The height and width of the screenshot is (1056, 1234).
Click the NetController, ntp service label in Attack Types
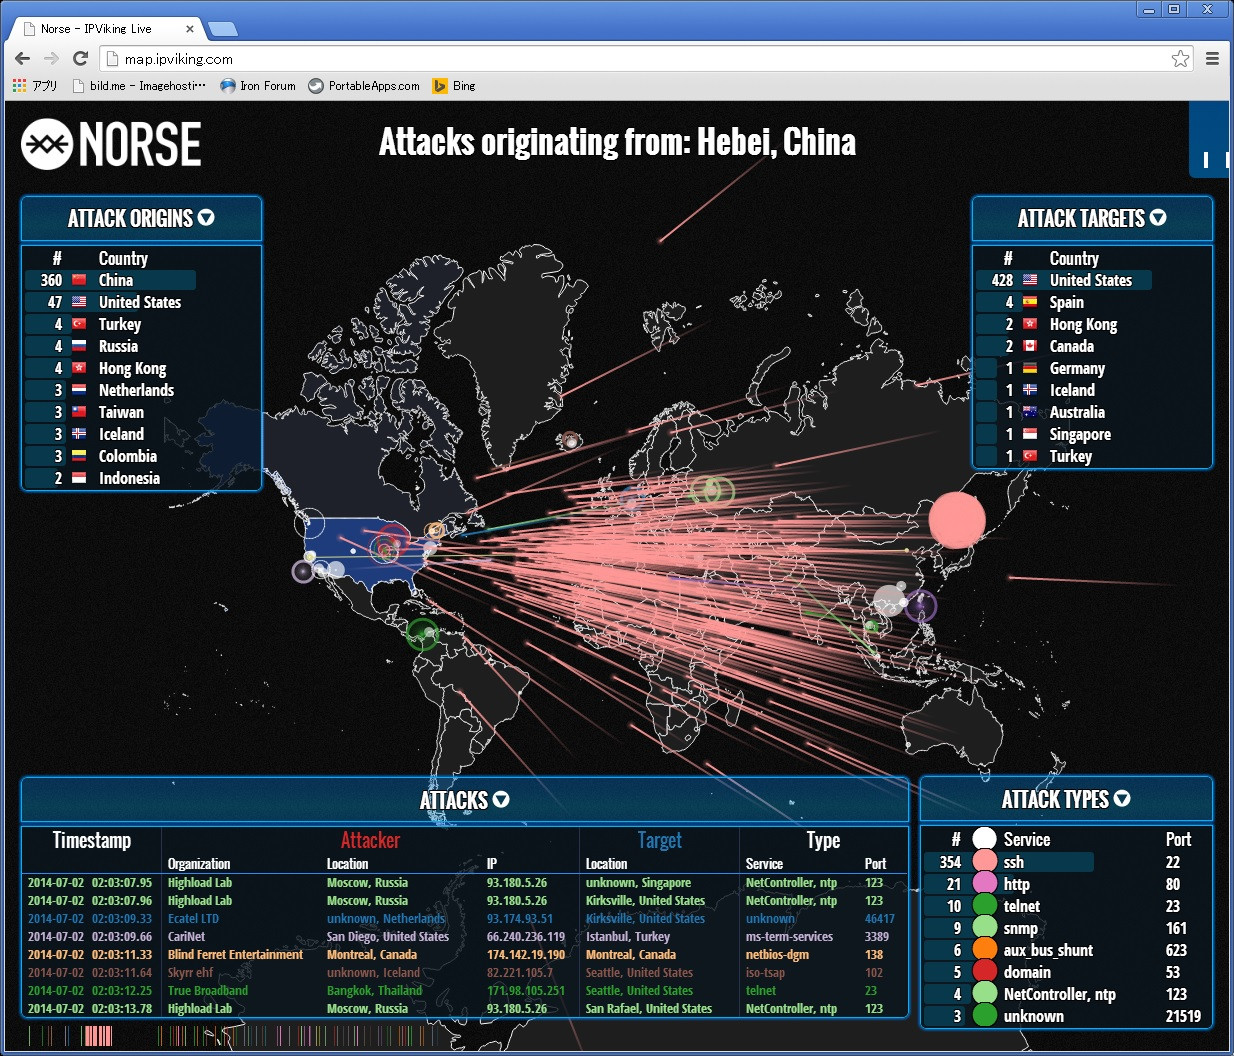[1060, 994]
